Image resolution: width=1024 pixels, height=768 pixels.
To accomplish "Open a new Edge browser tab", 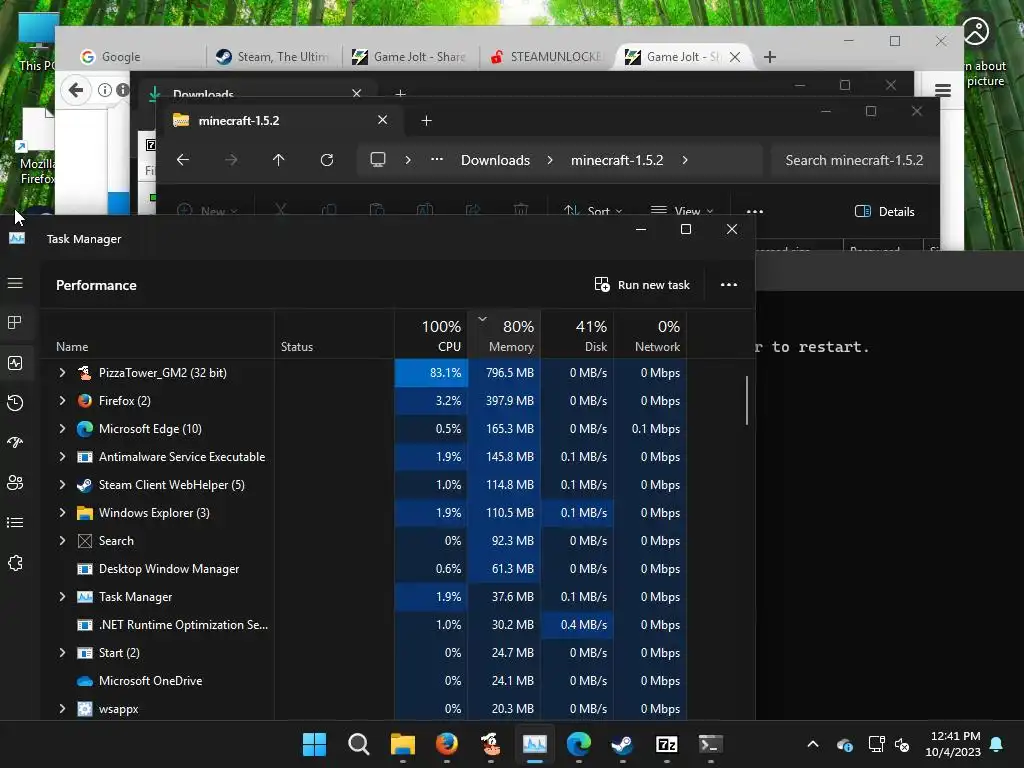I will click(x=770, y=57).
